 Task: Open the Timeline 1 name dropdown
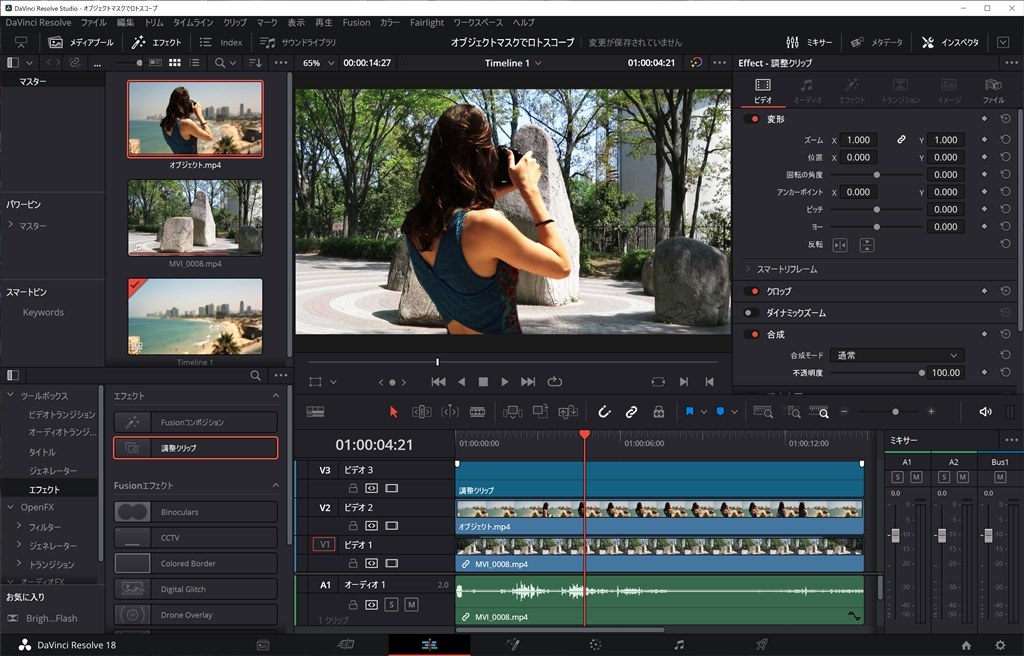pos(513,63)
